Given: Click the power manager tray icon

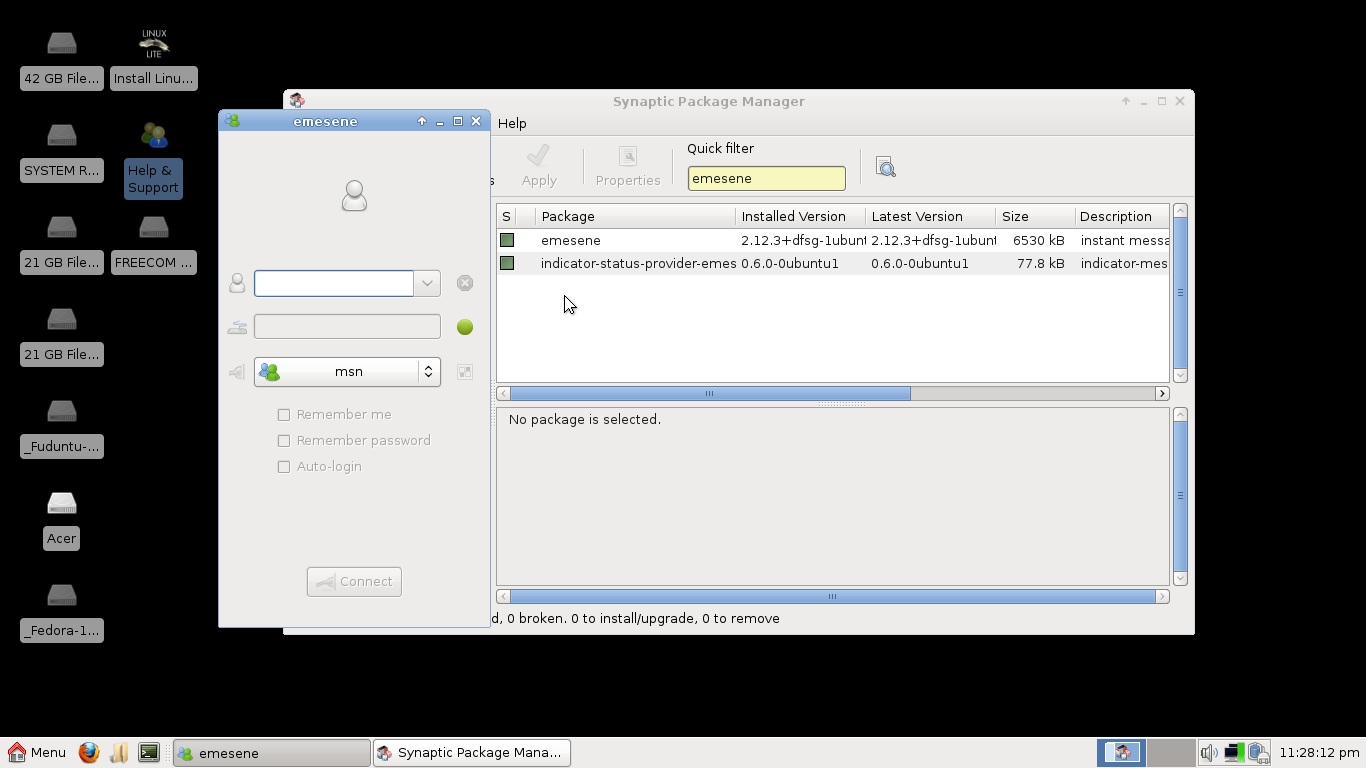Looking at the screenshot, I should pyautogui.click(x=1258, y=752).
